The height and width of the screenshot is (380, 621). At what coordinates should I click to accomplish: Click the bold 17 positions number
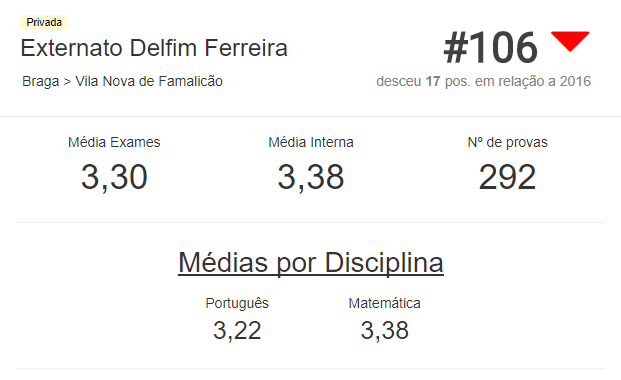tap(433, 81)
